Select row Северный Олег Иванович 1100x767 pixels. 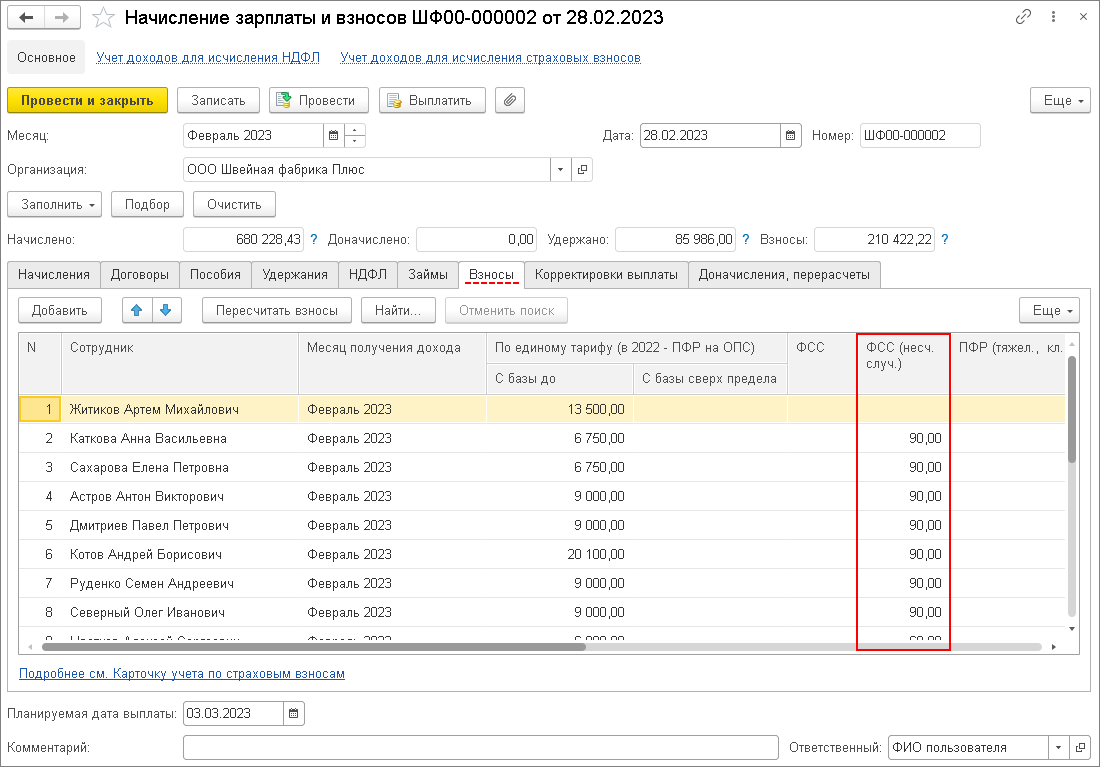coord(542,613)
